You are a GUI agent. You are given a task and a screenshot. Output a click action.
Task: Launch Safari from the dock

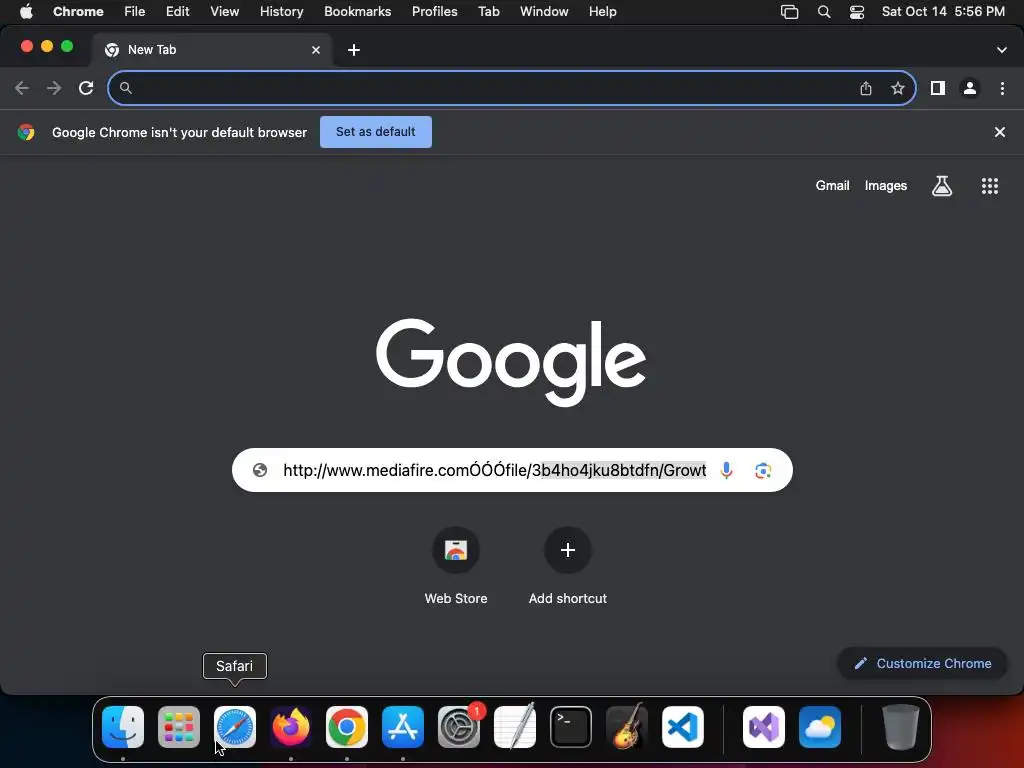[235, 727]
